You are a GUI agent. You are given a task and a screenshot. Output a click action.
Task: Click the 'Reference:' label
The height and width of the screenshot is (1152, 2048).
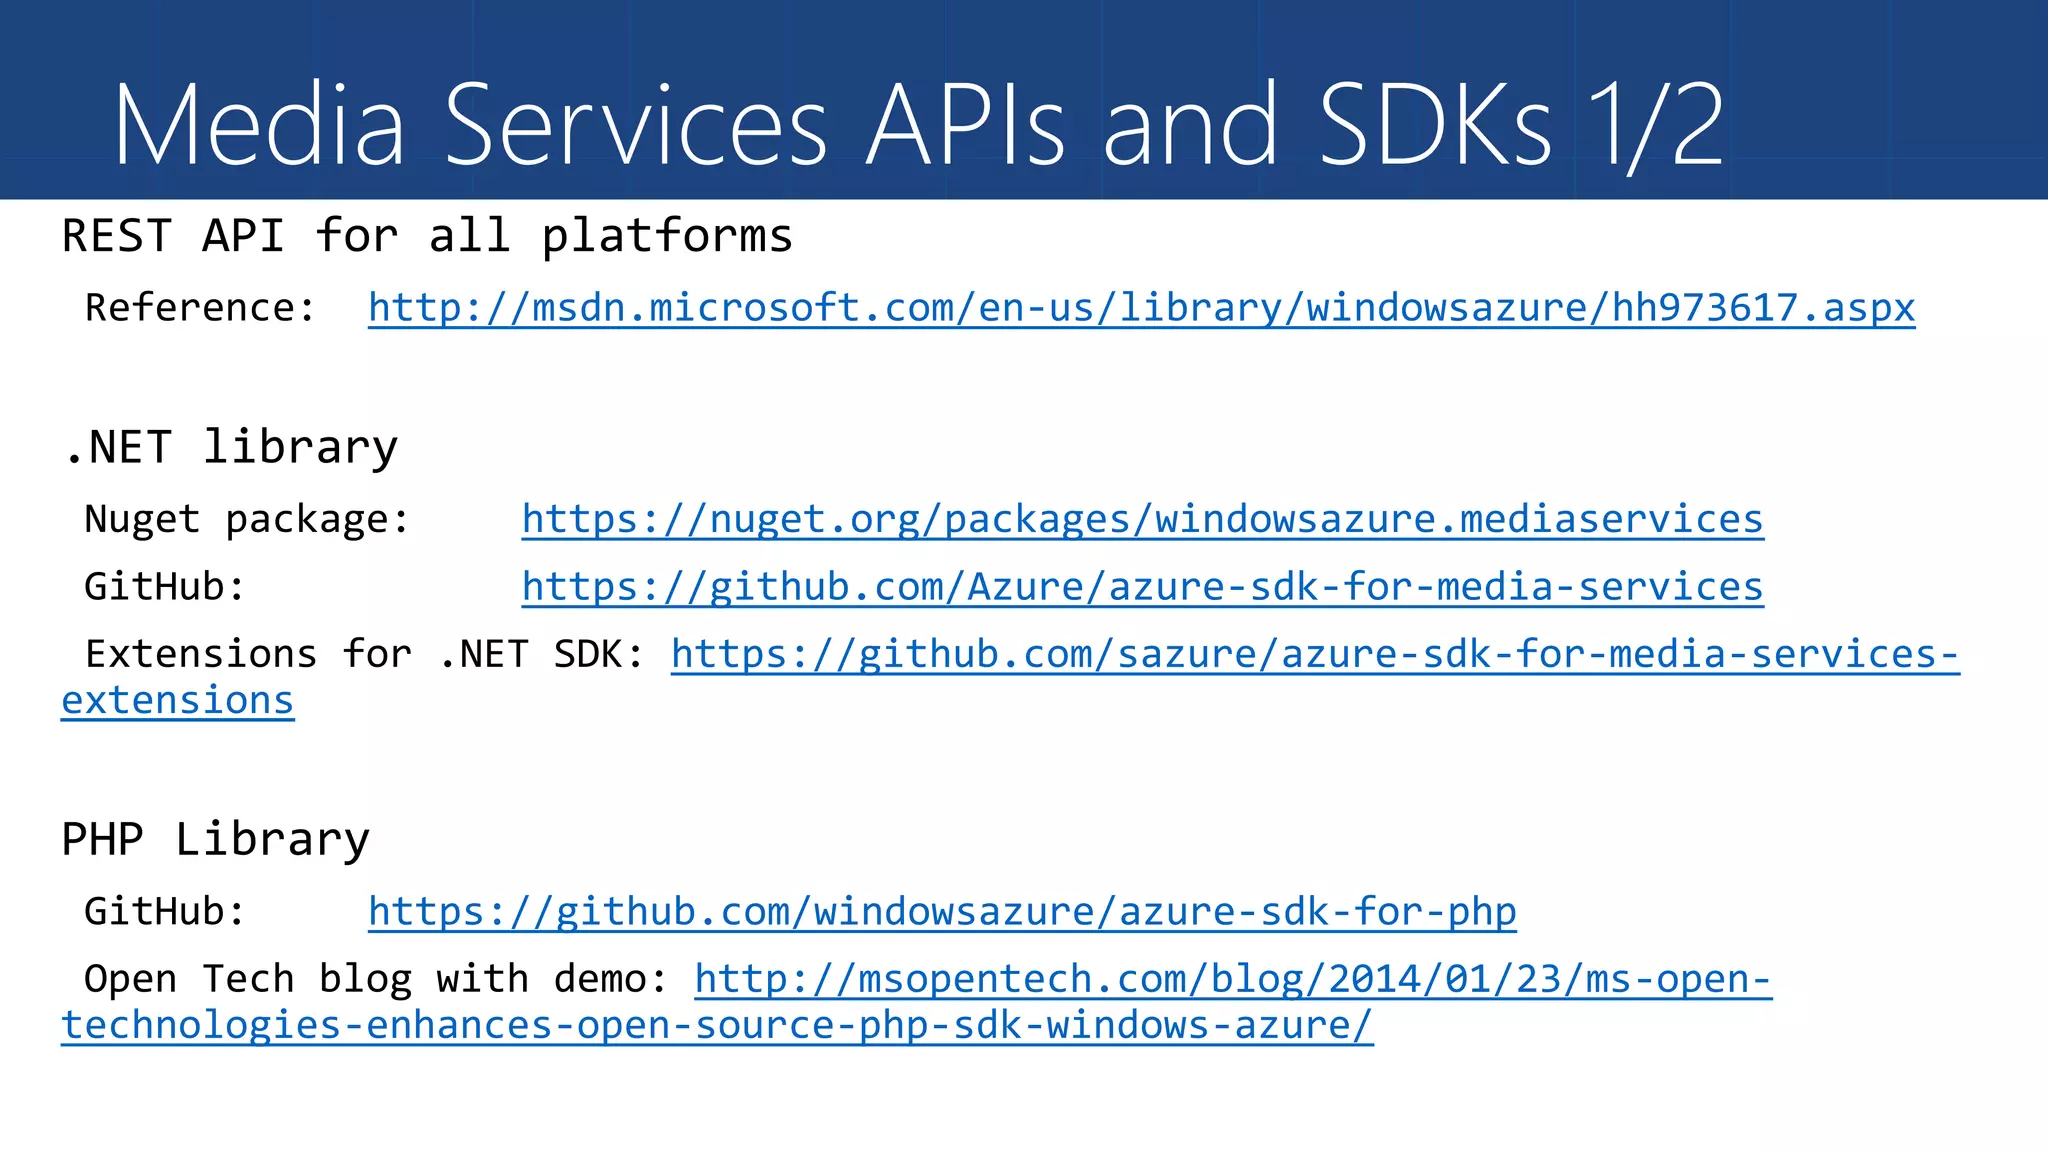coord(200,308)
